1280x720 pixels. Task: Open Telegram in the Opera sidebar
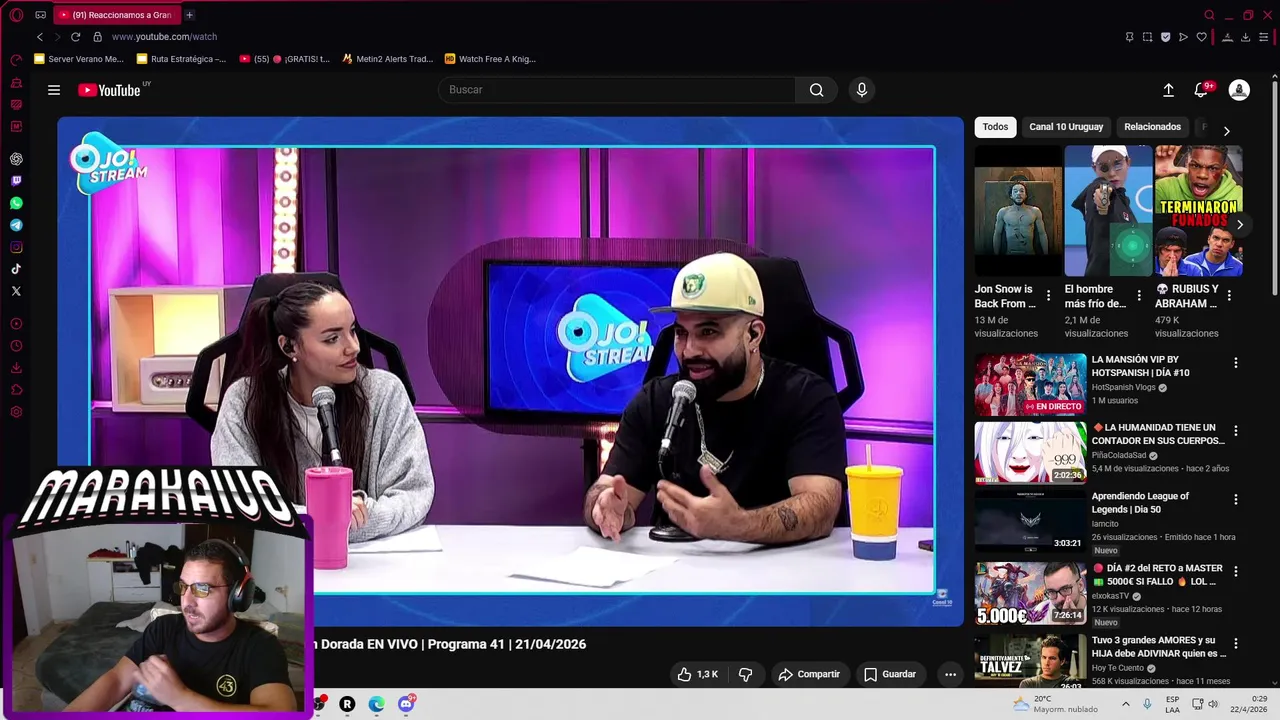(16, 225)
